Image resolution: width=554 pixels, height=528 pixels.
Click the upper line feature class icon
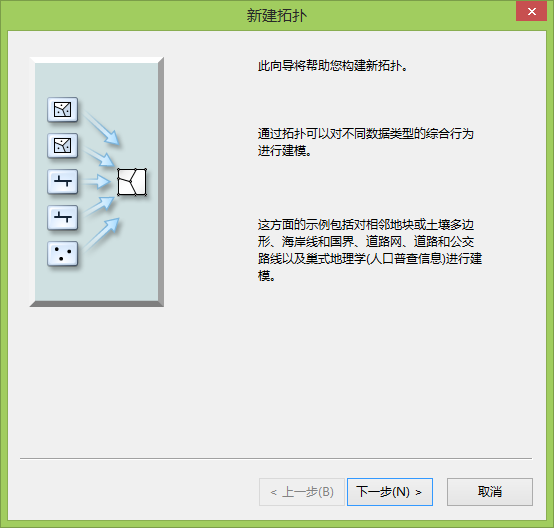coord(63,182)
